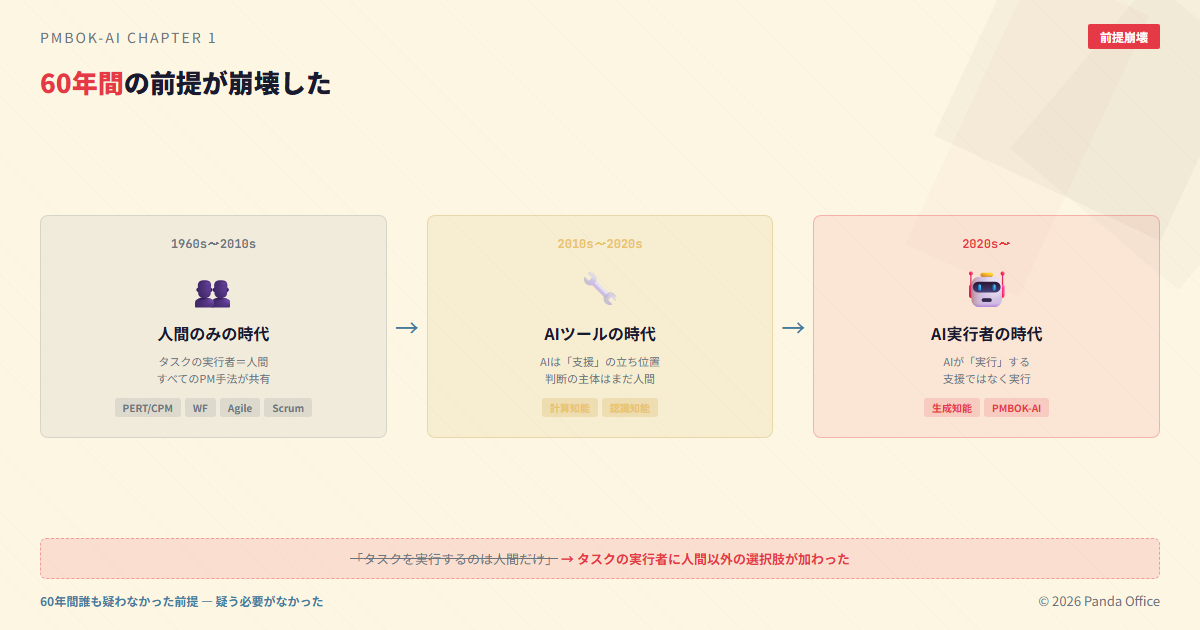Click the robot face icon in the third card
Viewport: 1200px width, 630px height.
pos(986,289)
